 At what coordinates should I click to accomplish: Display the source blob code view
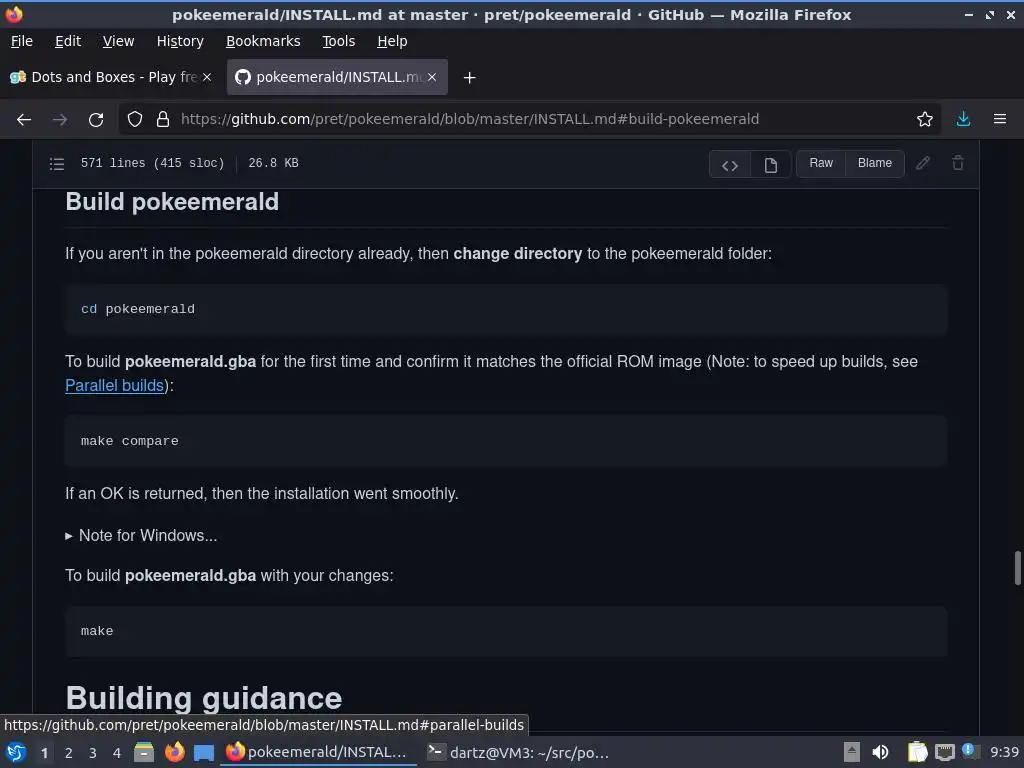pos(730,165)
